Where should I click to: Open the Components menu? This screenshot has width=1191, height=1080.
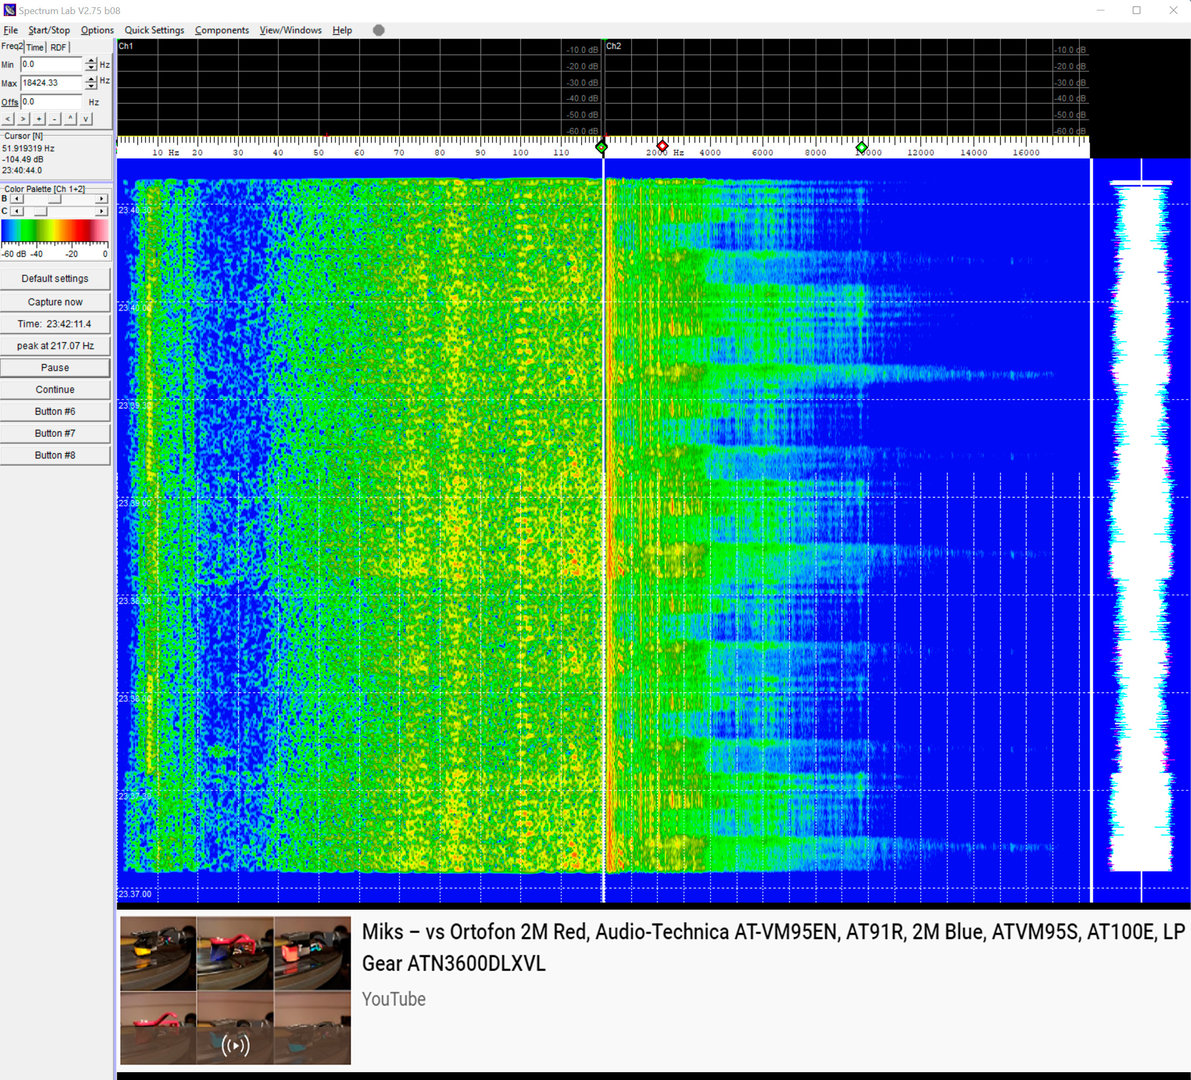coord(222,30)
